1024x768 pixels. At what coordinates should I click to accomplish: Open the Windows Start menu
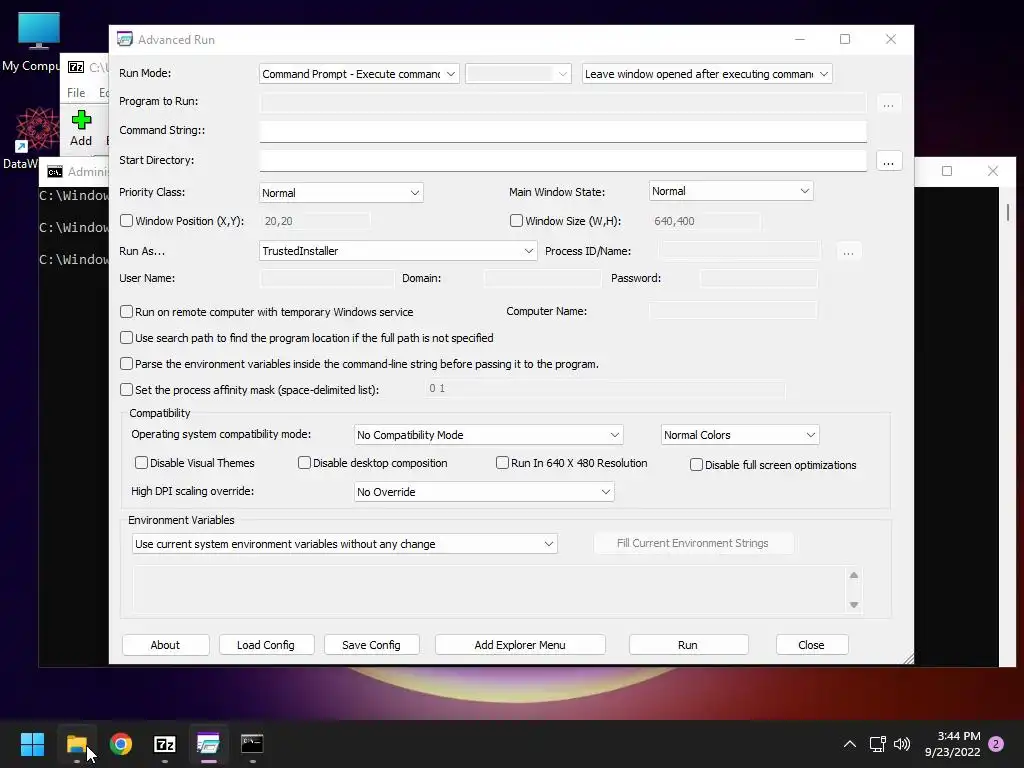[32, 743]
